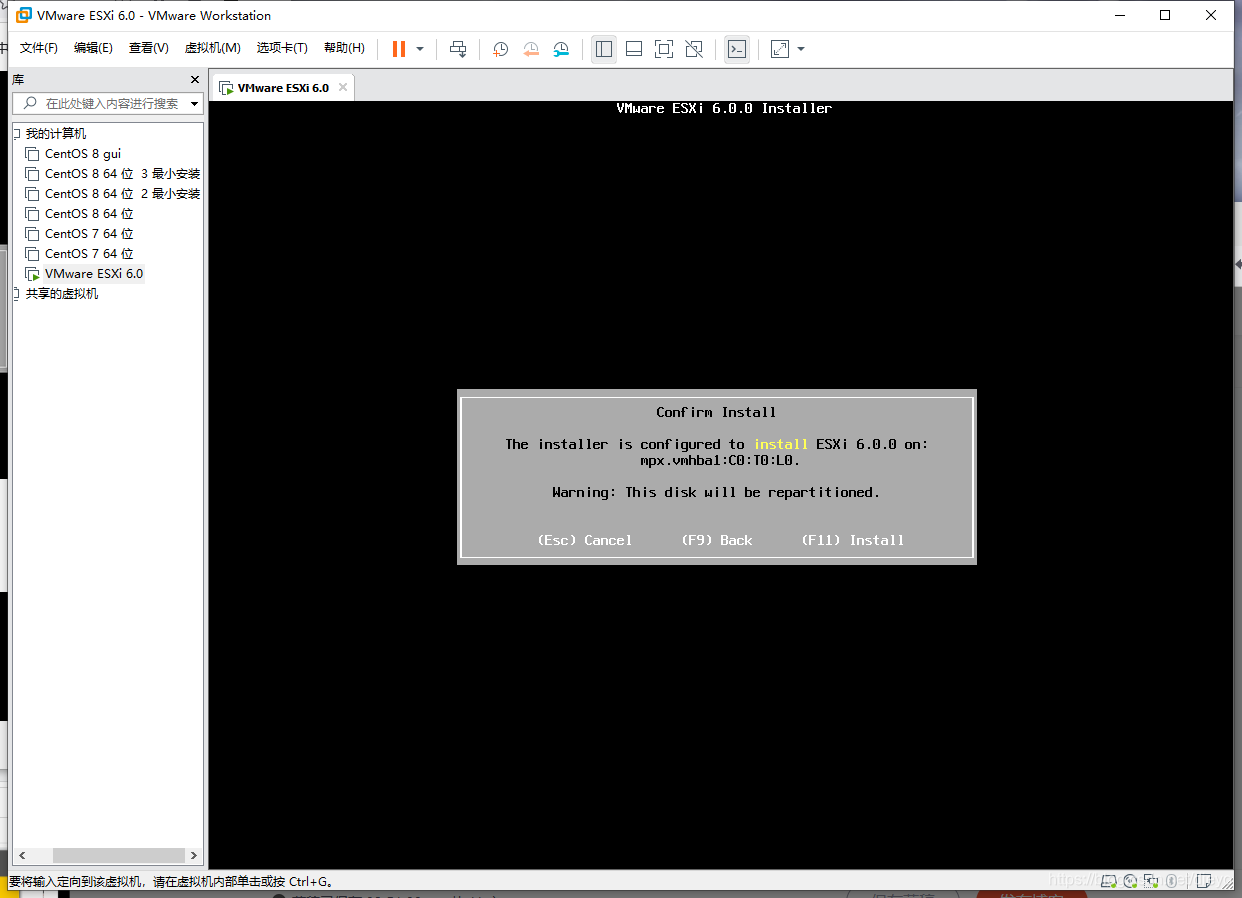Take a snapshot of this virtual machine

coord(501,48)
